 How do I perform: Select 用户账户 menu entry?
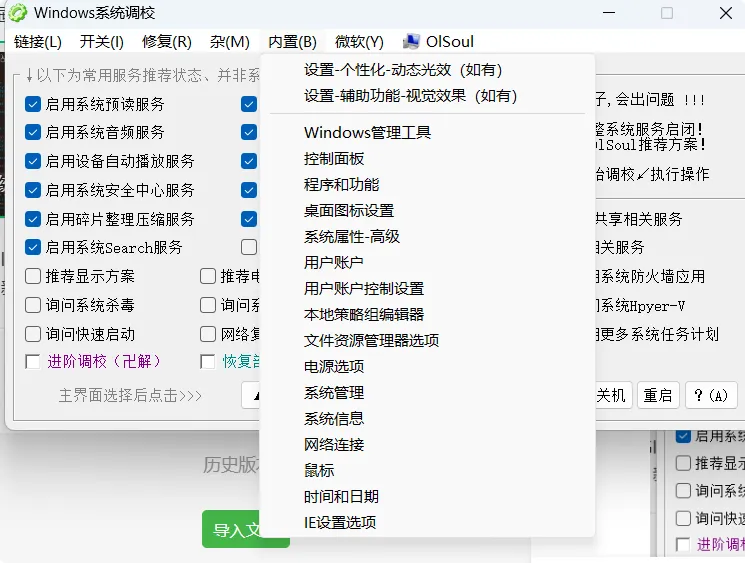click(428, 262)
